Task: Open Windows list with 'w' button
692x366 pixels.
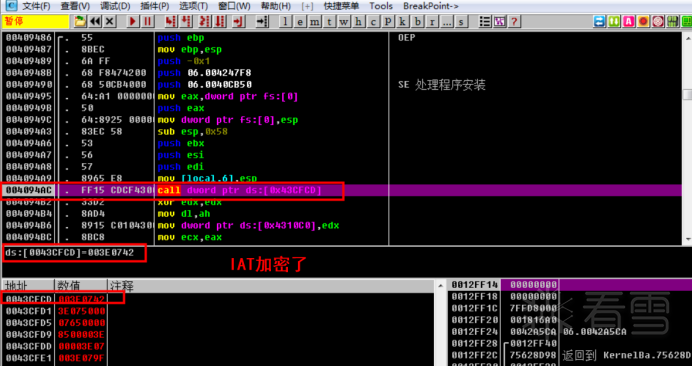Action: coord(344,21)
